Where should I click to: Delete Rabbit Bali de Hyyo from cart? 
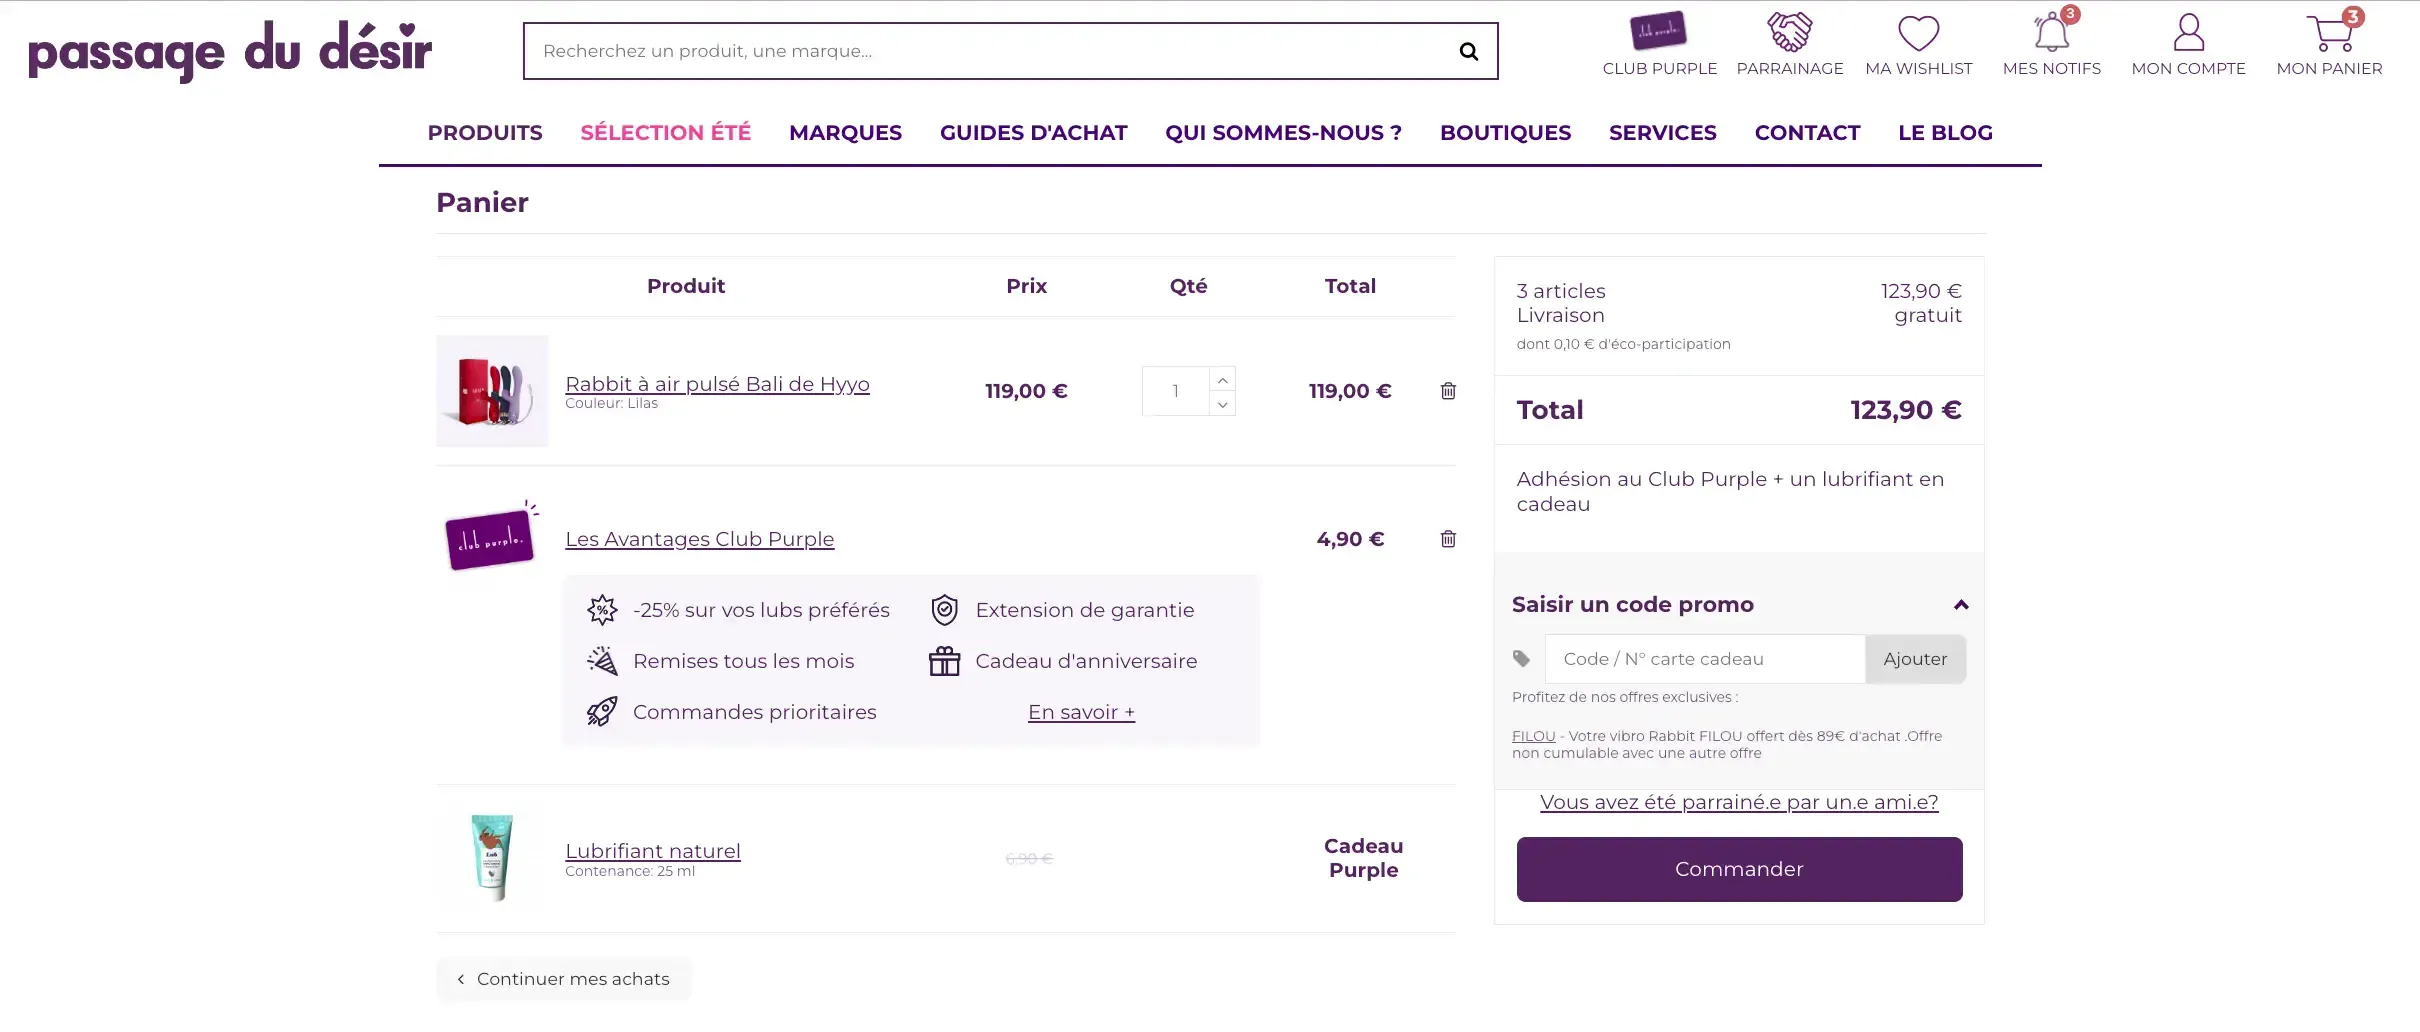coord(1448,391)
